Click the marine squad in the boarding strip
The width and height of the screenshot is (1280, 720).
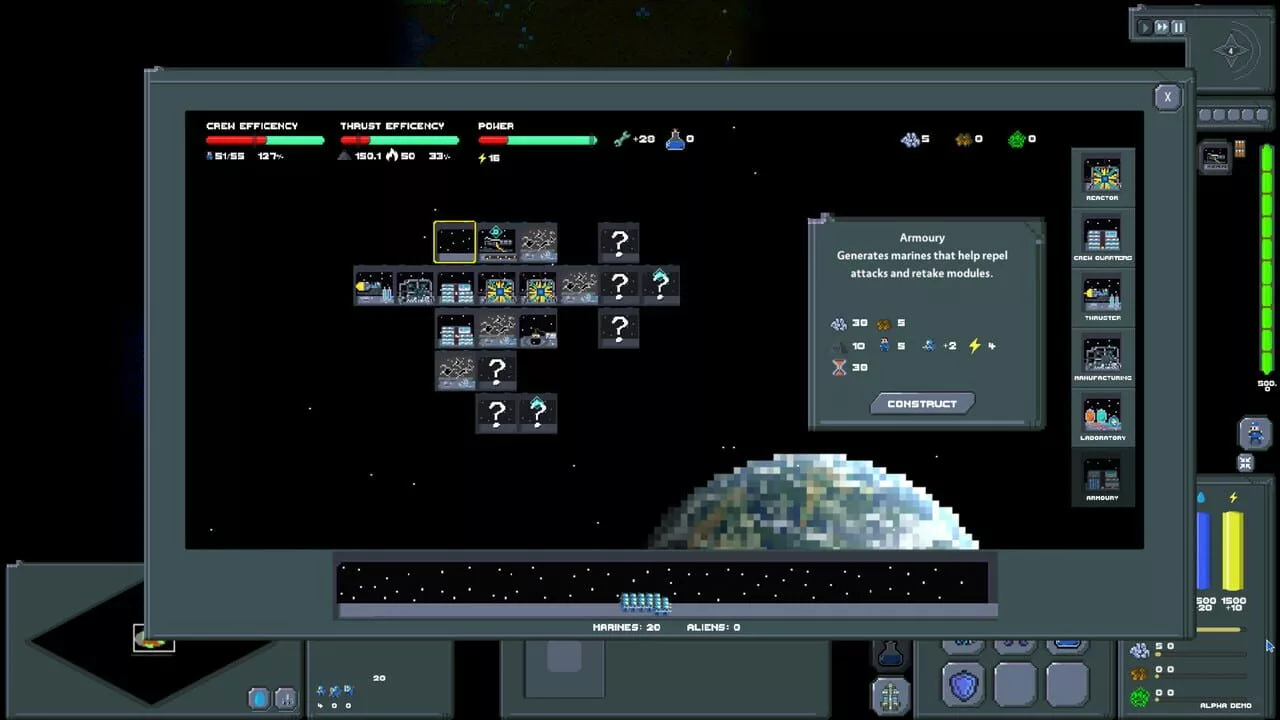click(x=646, y=602)
